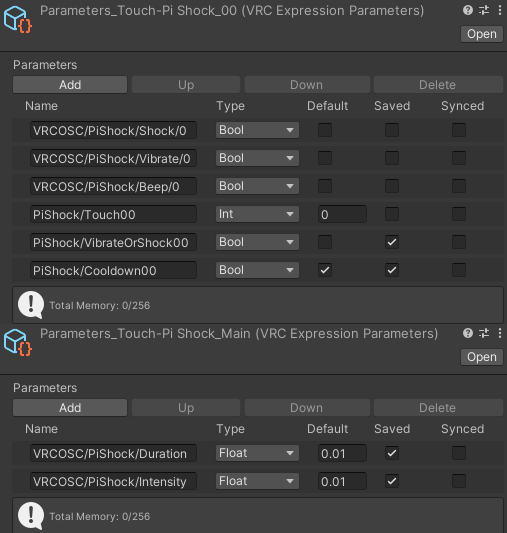This screenshot has width=507, height=533.
Task: Click the Touch-Pi Shock_Main cube asset icon
Action: [x=18, y=343]
